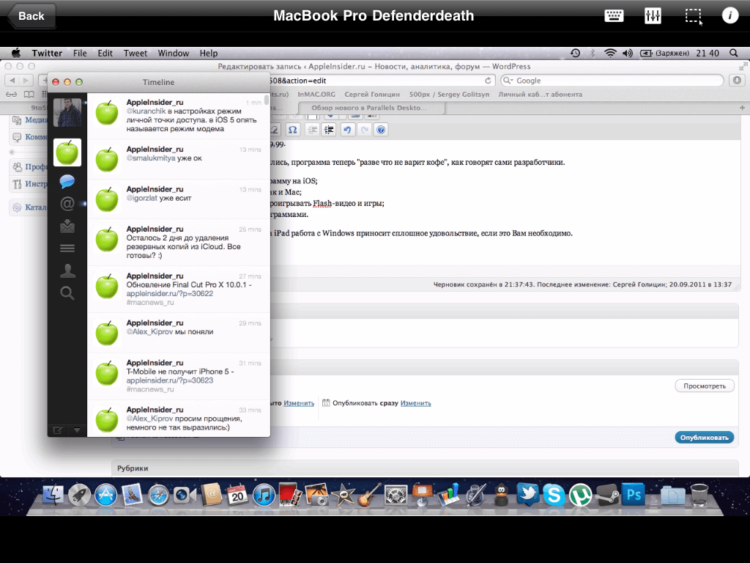Viewport: 750px width, 563px height.
Task: Click the Google search field in Safari
Action: click(x=612, y=80)
